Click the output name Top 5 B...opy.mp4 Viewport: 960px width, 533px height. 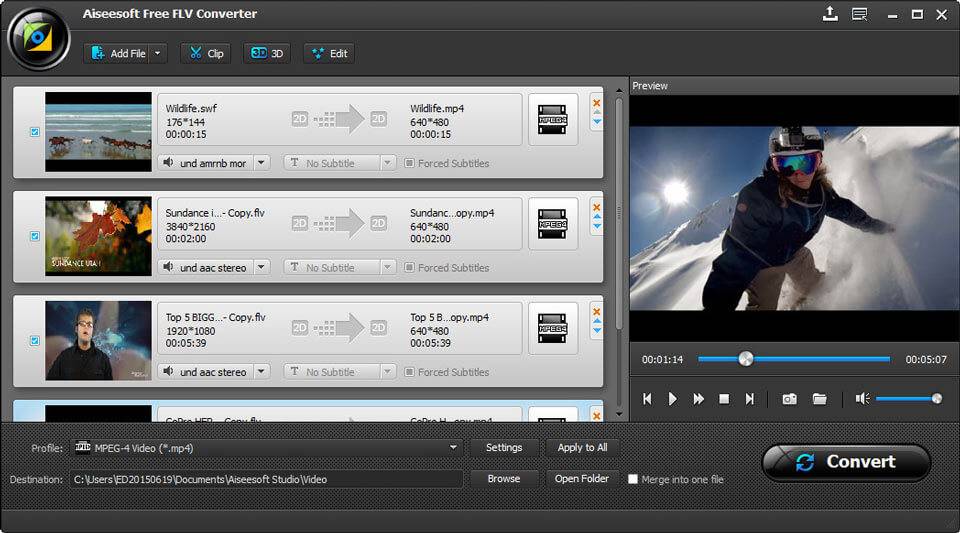point(449,318)
